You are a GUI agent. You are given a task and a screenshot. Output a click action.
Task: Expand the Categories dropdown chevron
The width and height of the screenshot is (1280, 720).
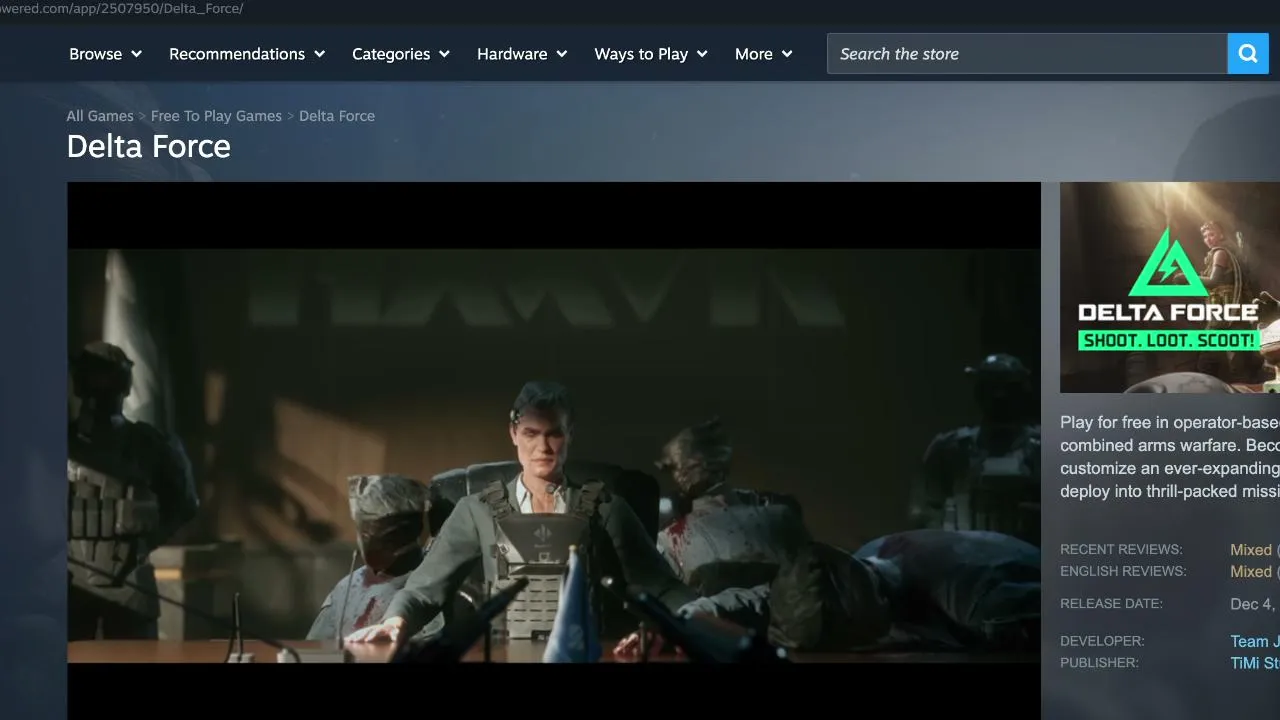[x=444, y=54]
